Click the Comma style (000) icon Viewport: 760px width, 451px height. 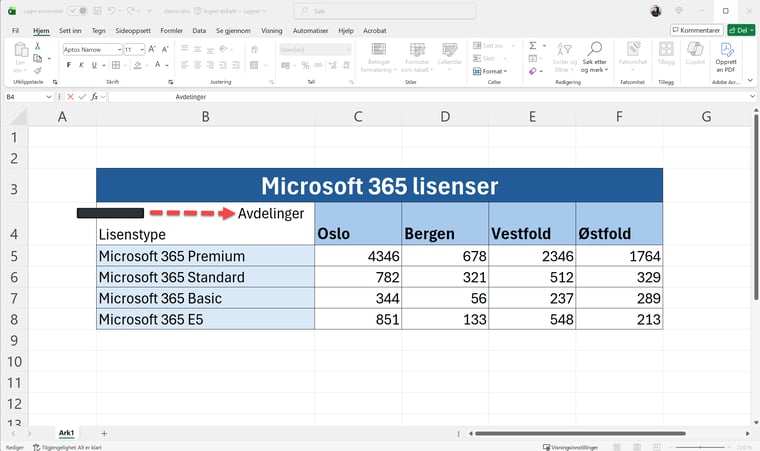(x=318, y=65)
